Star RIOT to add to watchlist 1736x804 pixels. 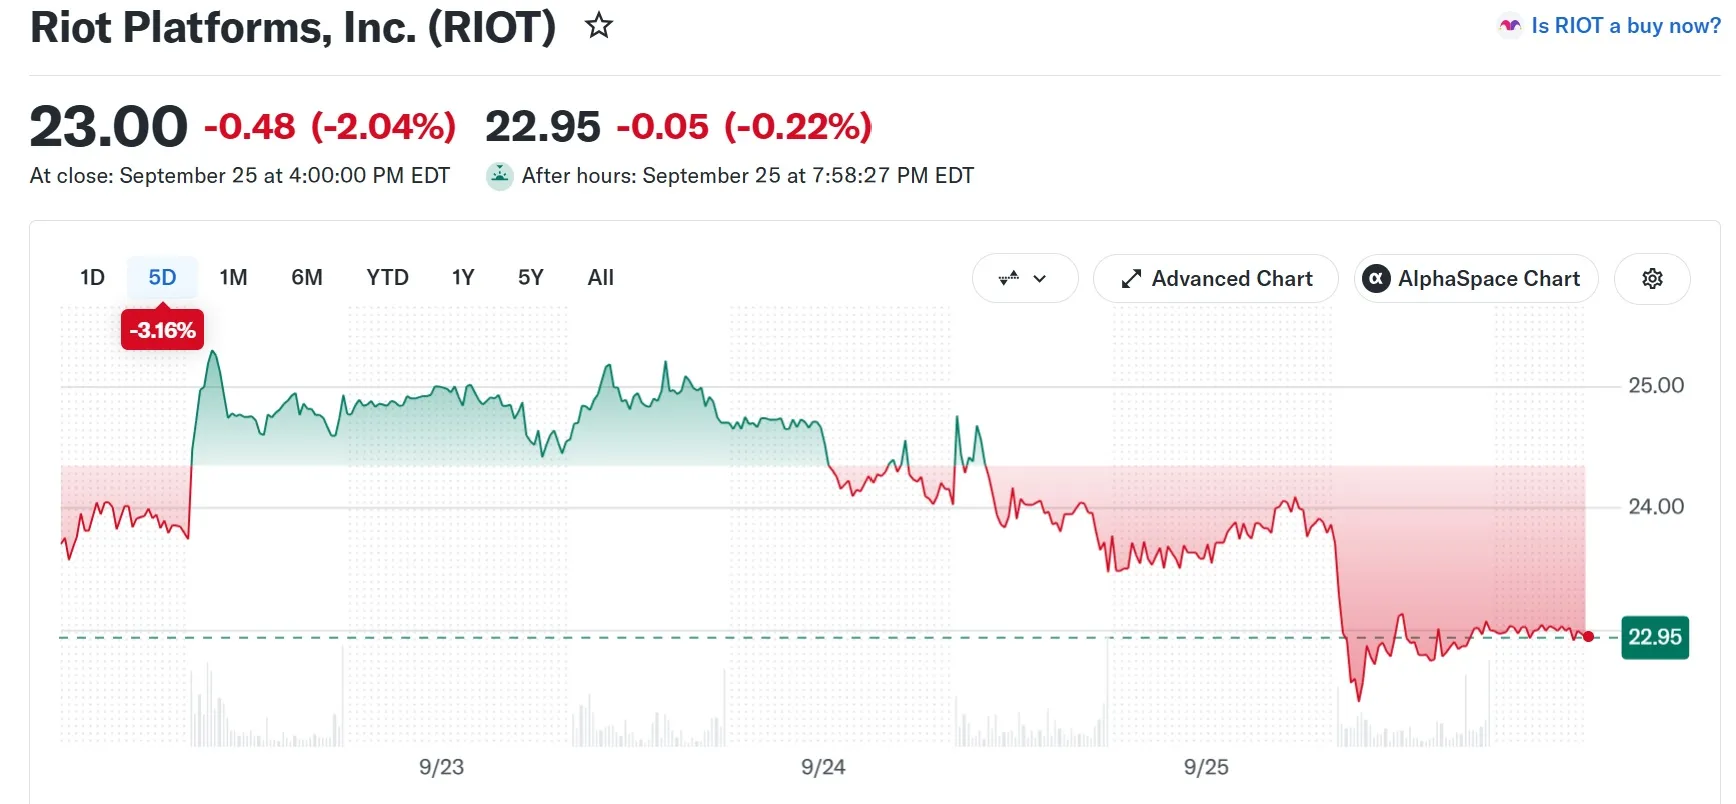pos(599,25)
